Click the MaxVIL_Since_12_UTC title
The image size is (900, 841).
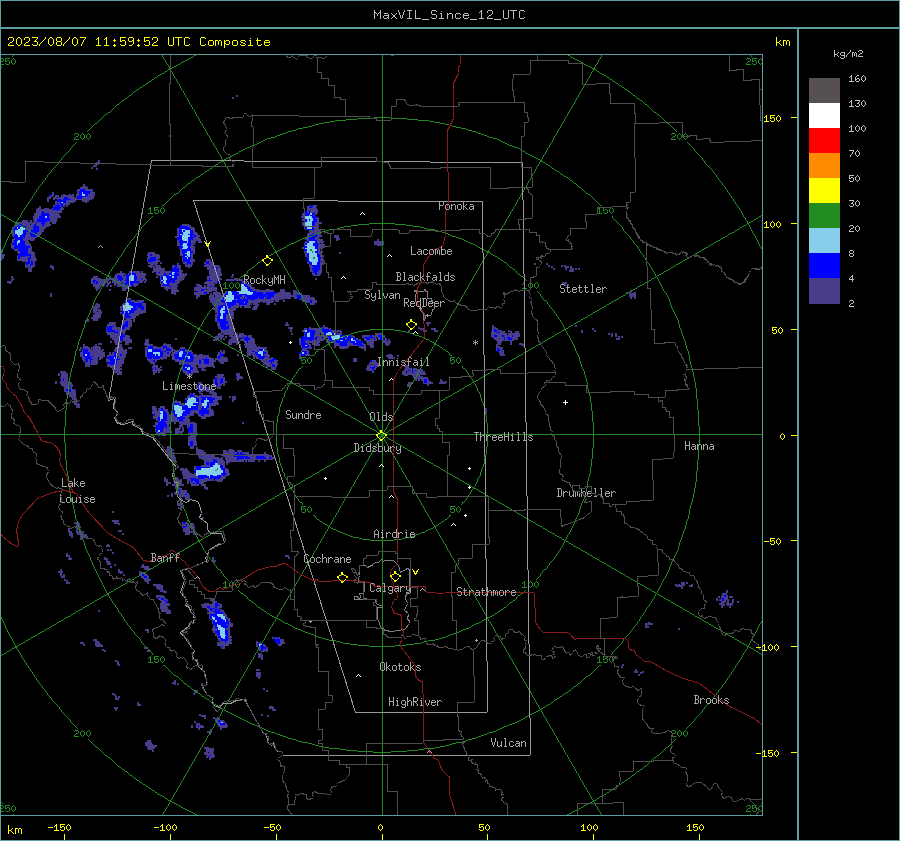[449, 15]
